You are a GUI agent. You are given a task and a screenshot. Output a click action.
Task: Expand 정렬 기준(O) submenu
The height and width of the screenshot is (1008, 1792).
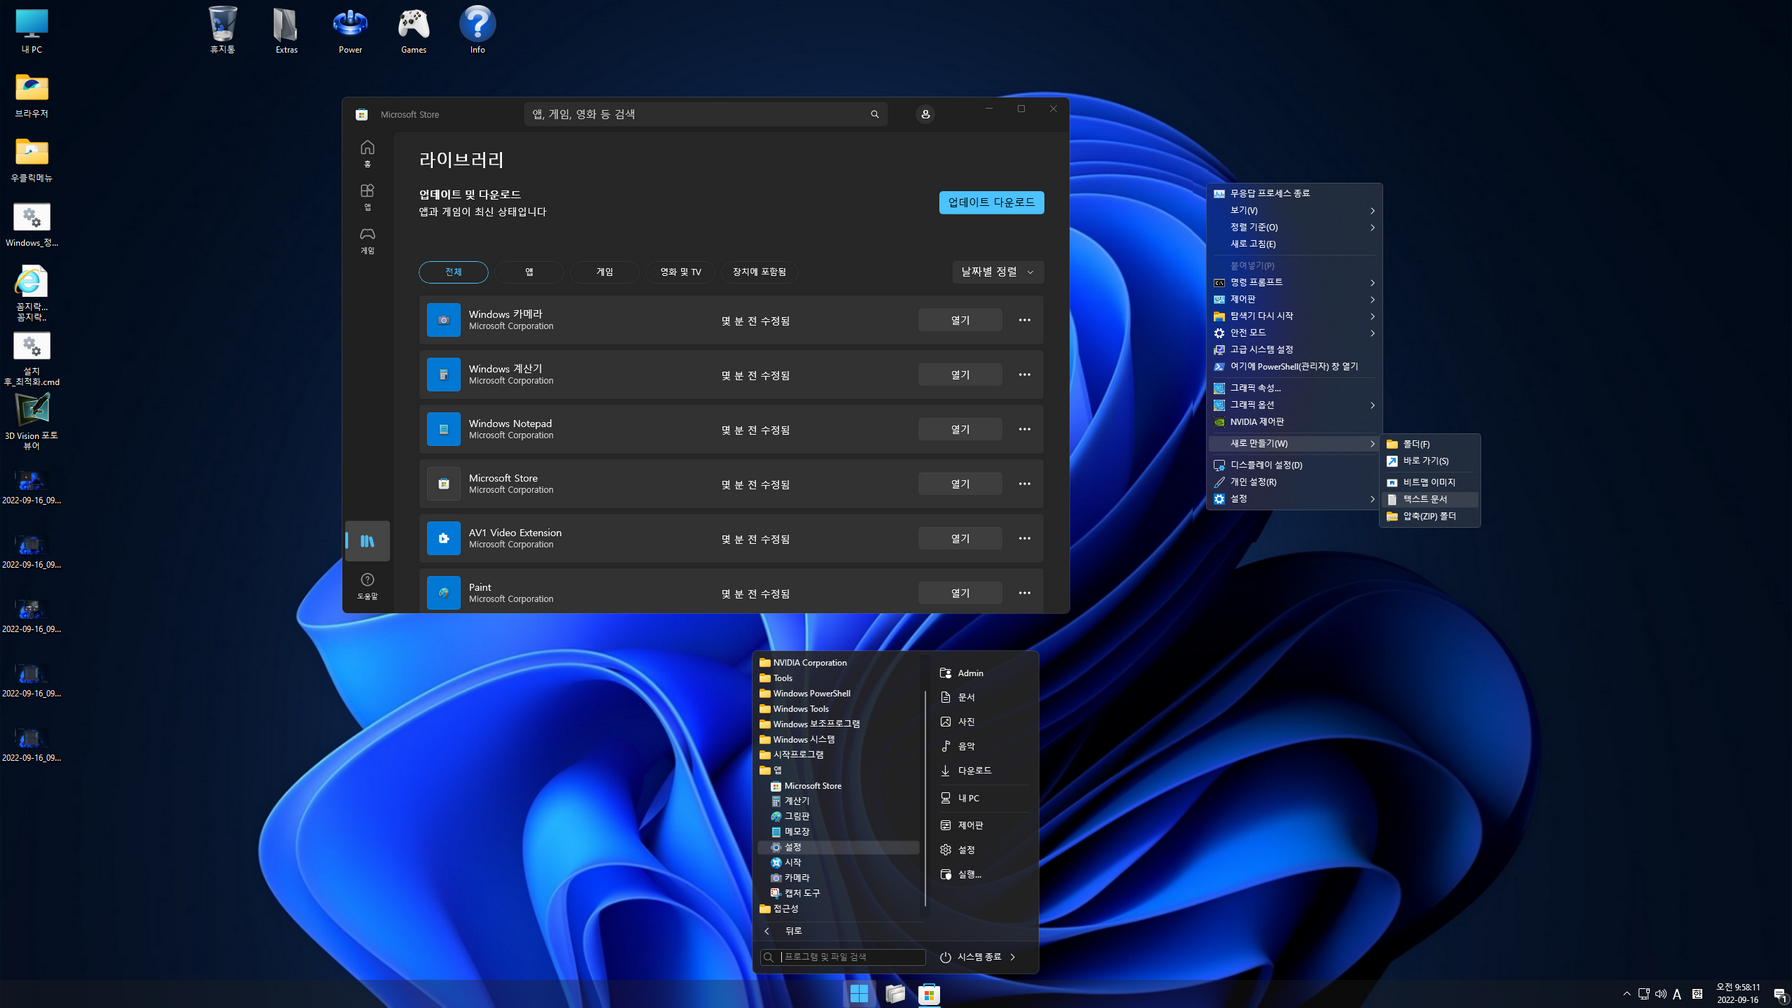[1295, 227]
